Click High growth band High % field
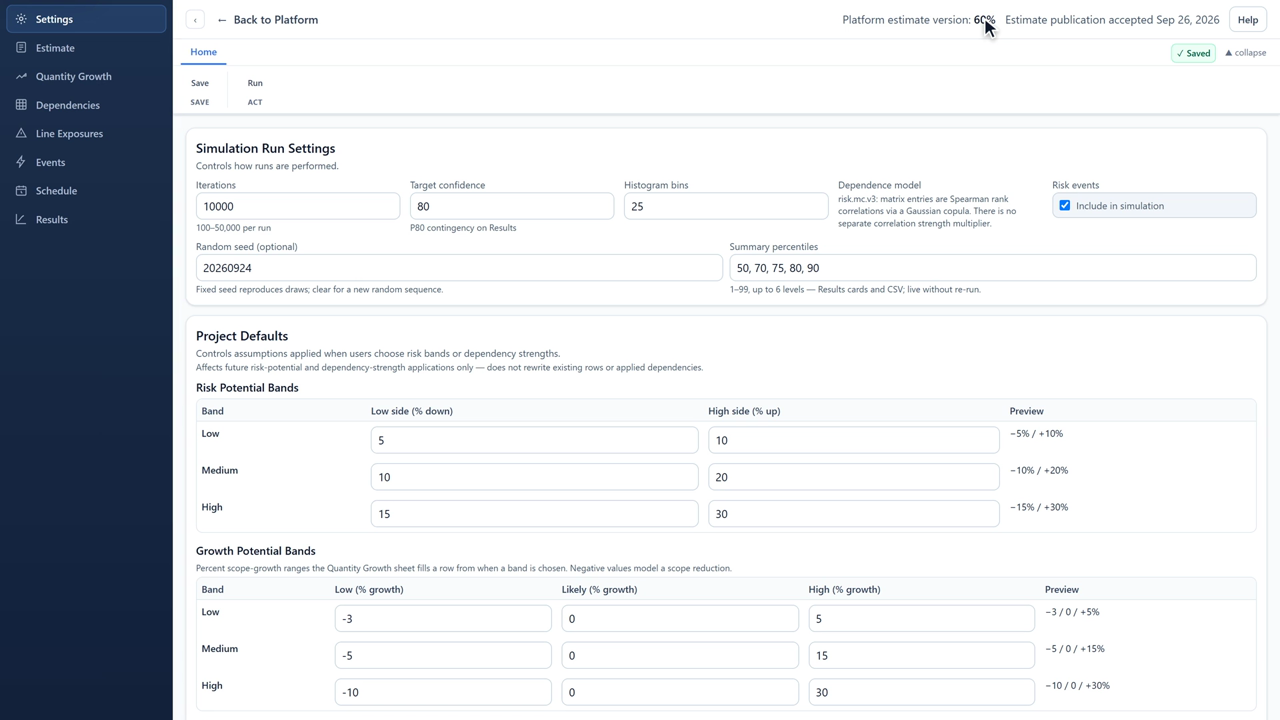The image size is (1280, 720). (922, 692)
